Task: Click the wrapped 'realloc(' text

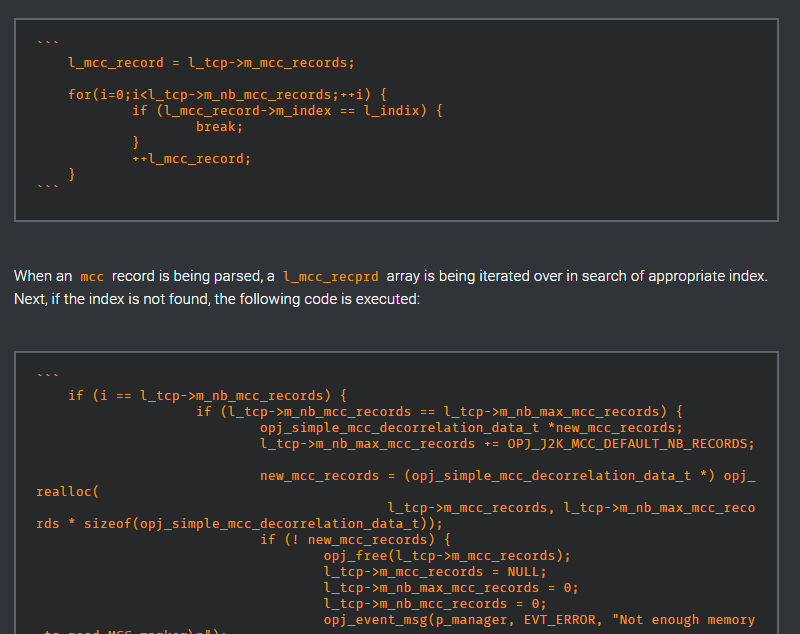Action: pos(69,491)
